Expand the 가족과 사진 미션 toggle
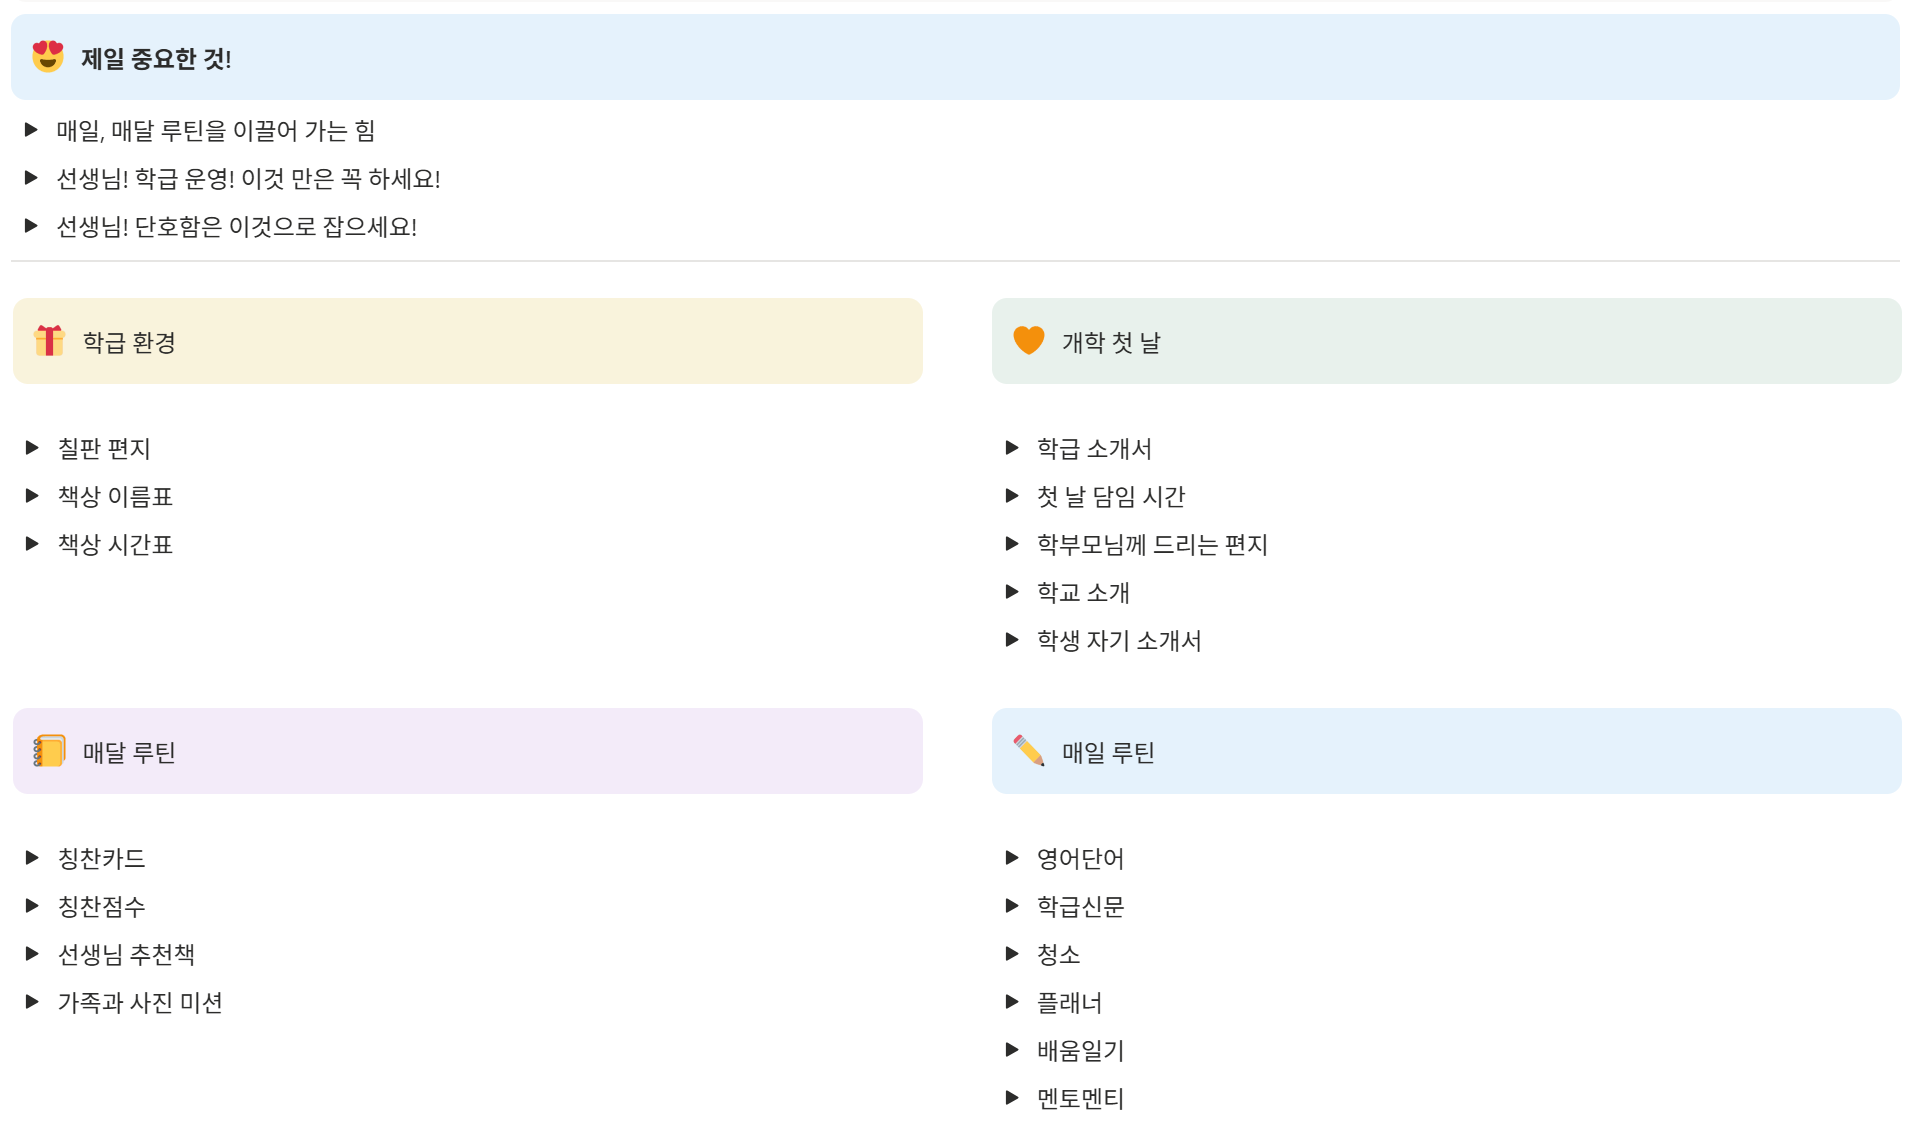1923x1129 pixels. coord(32,1002)
